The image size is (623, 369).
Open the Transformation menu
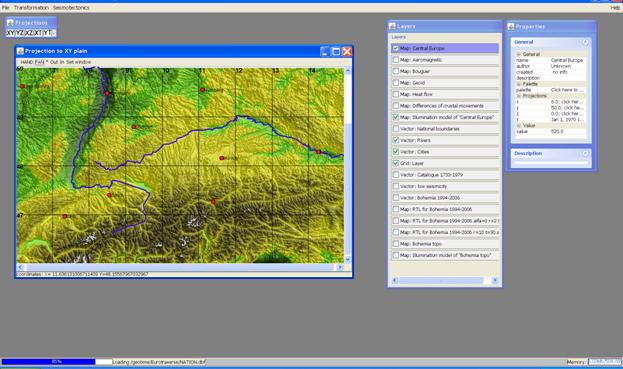(31, 8)
